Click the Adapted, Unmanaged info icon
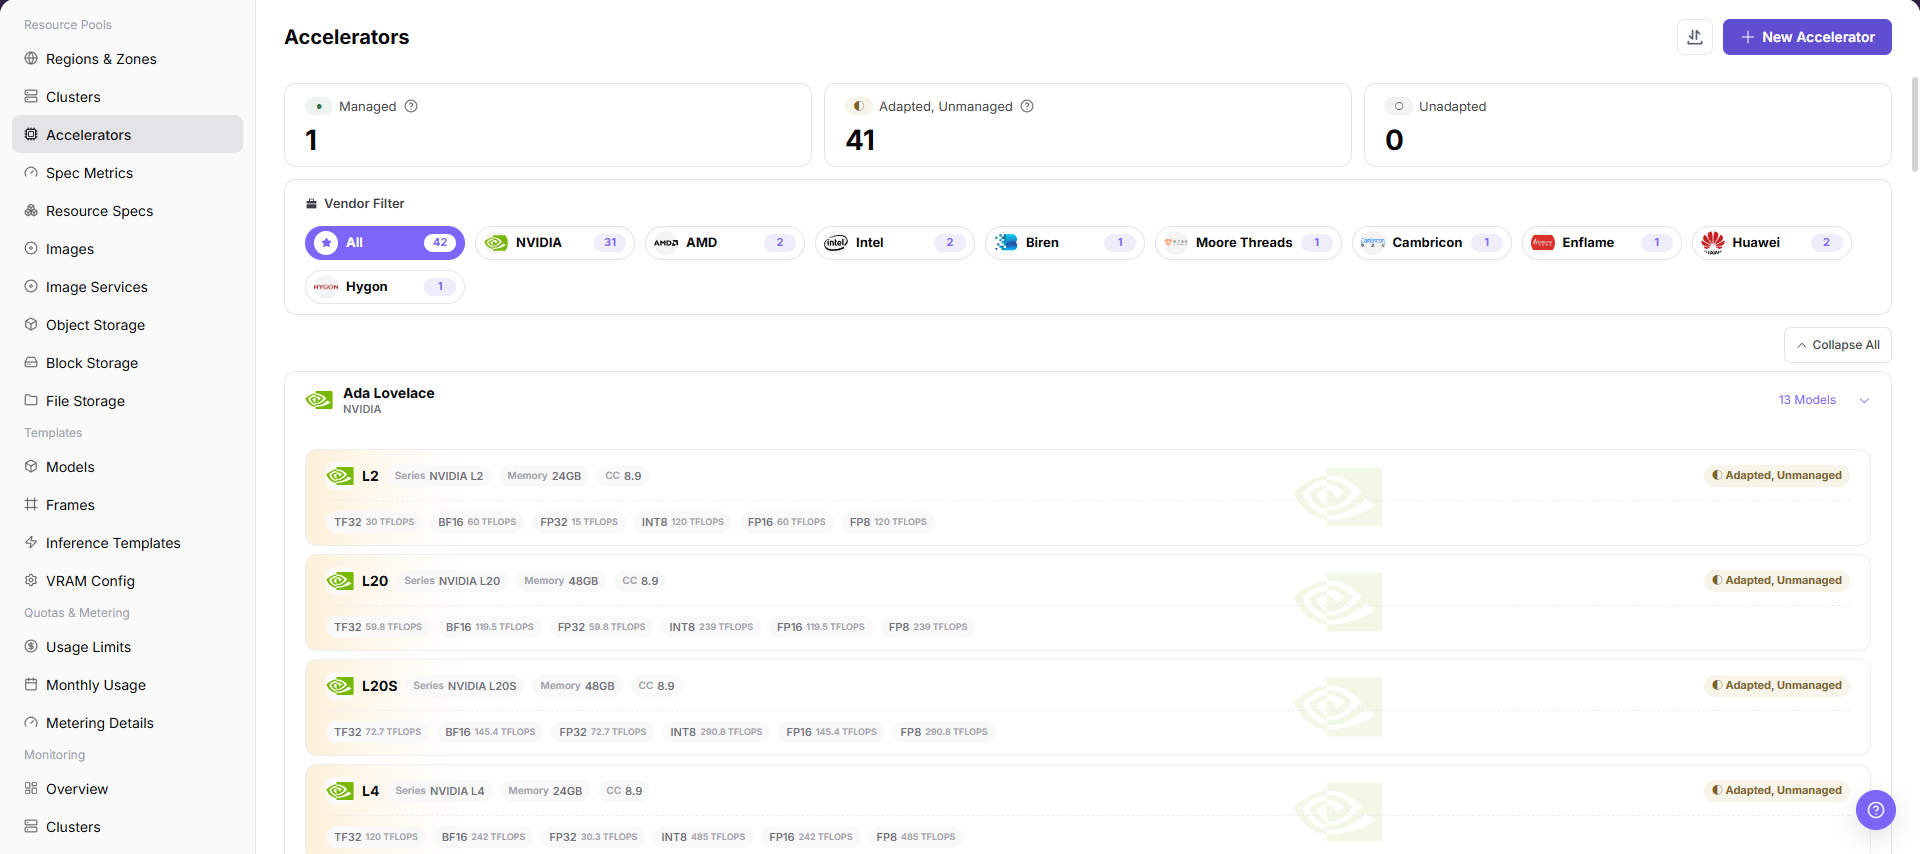The width and height of the screenshot is (1920, 854). point(1027,106)
